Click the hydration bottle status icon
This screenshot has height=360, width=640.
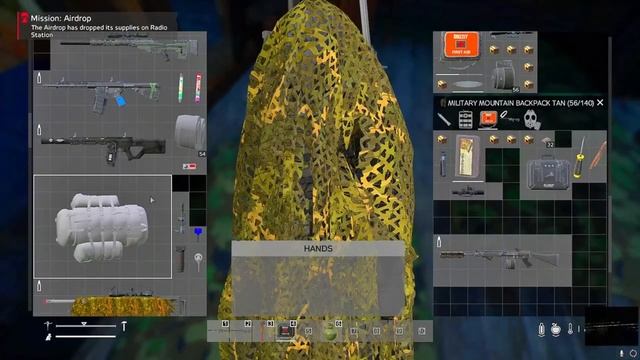(541, 329)
